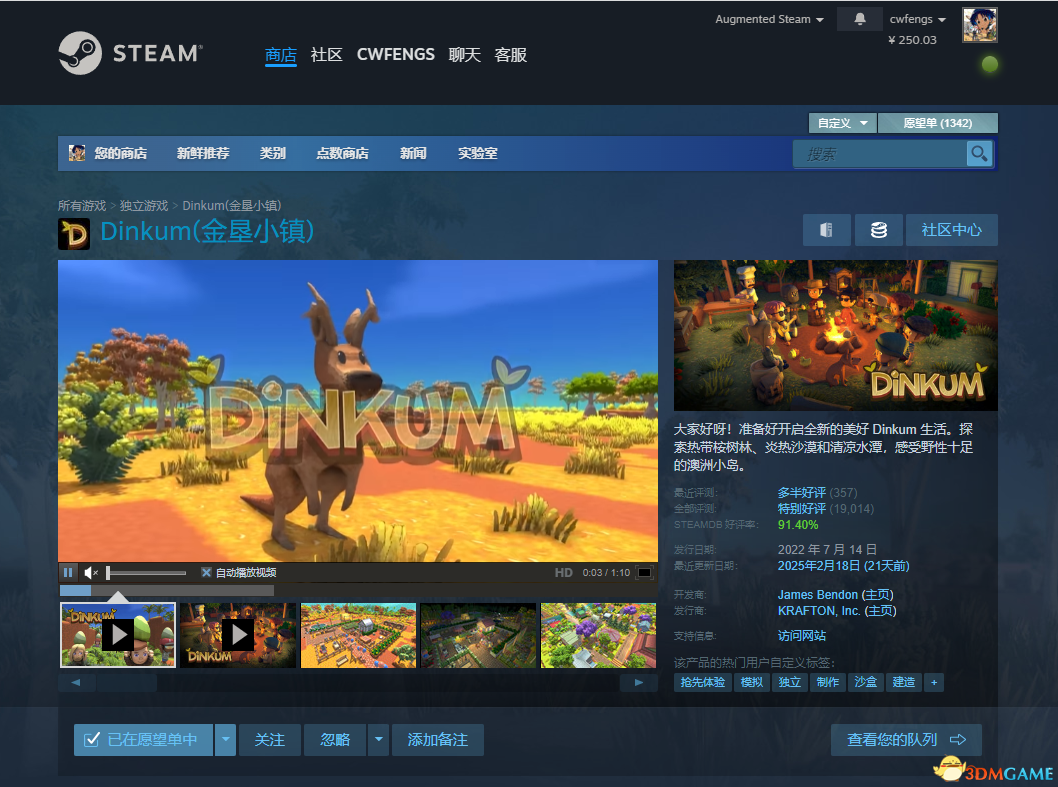1058x787 pixels.
Task: Click the 关注 follow button
Action: (x=270, y=740)
